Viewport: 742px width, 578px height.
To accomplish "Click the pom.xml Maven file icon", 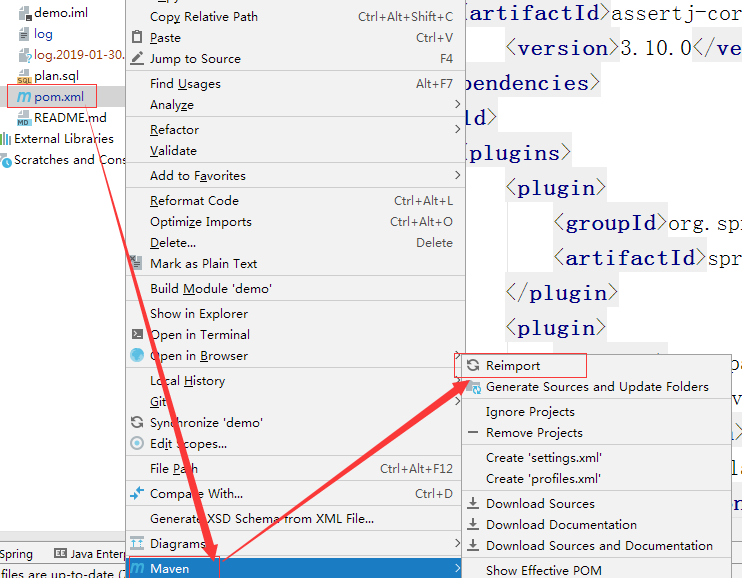I will (24, 97).
